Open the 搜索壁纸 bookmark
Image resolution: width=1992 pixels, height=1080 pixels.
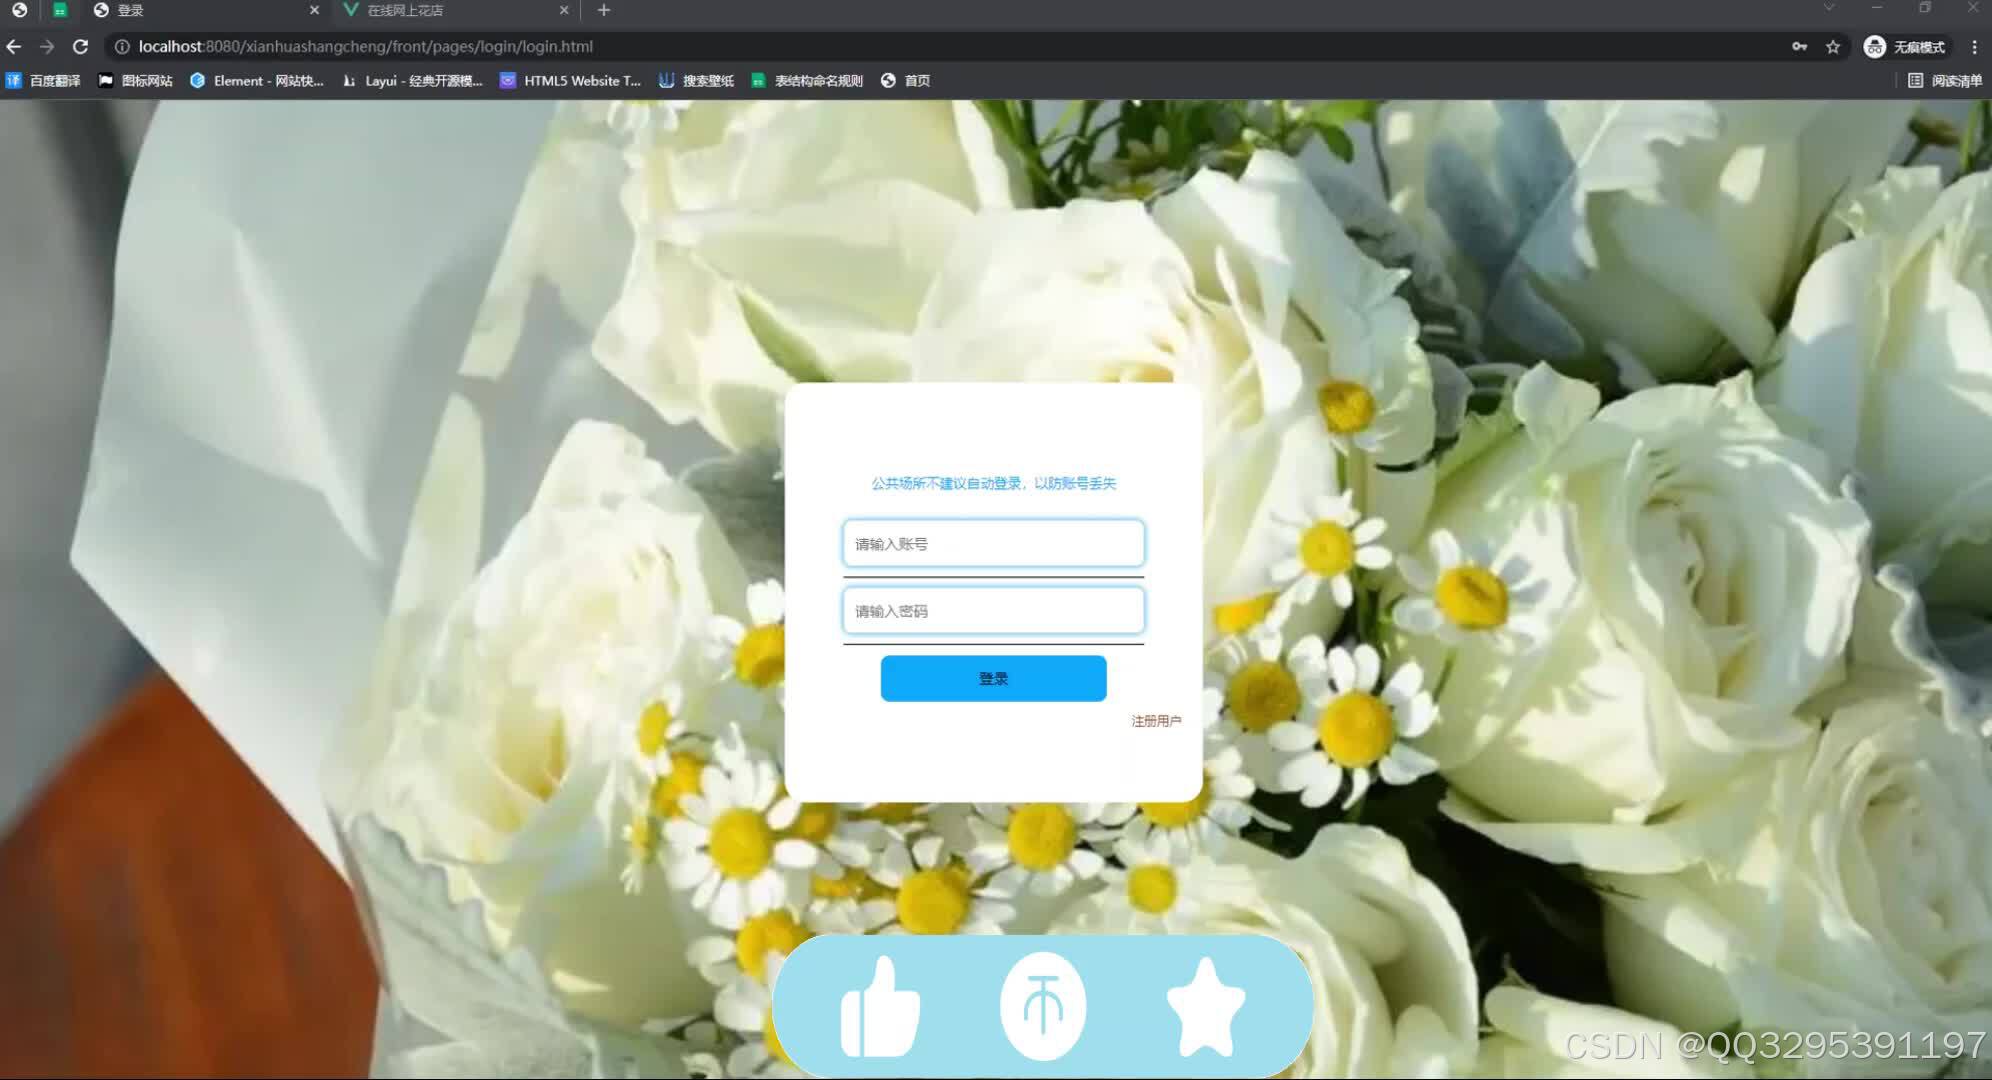pos(696,81)
